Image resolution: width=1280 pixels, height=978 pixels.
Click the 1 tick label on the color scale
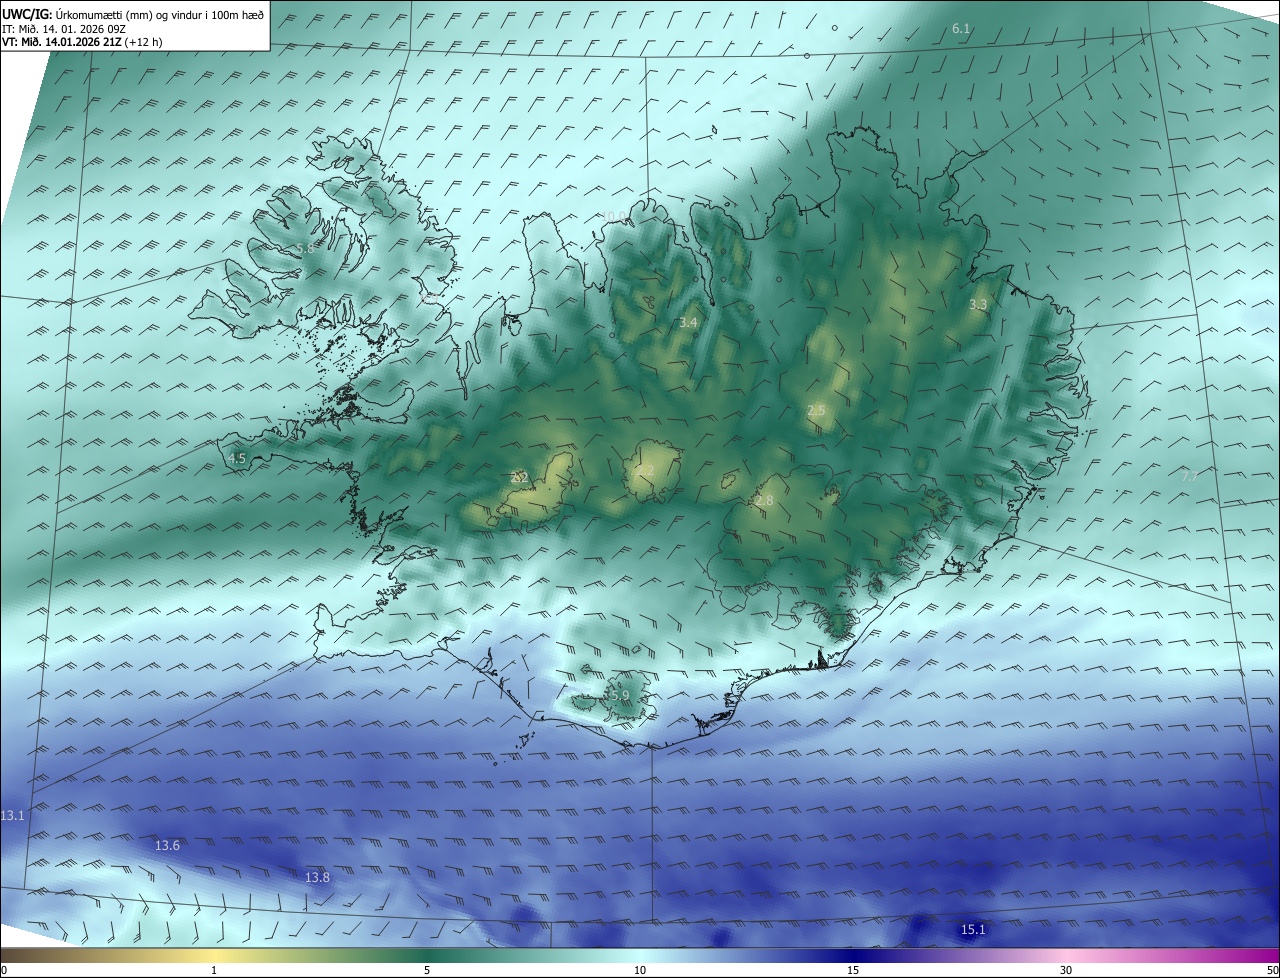[214, 971]
